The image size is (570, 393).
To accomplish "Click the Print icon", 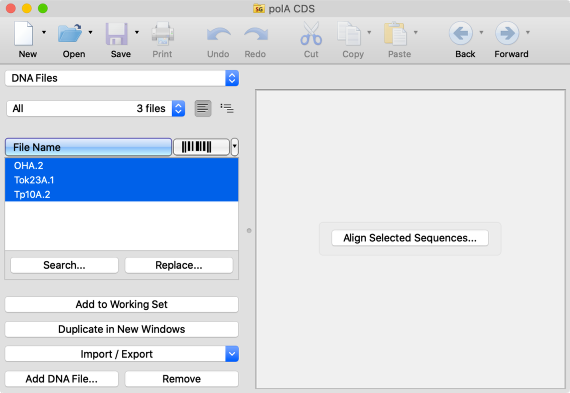I will point(162,33).
